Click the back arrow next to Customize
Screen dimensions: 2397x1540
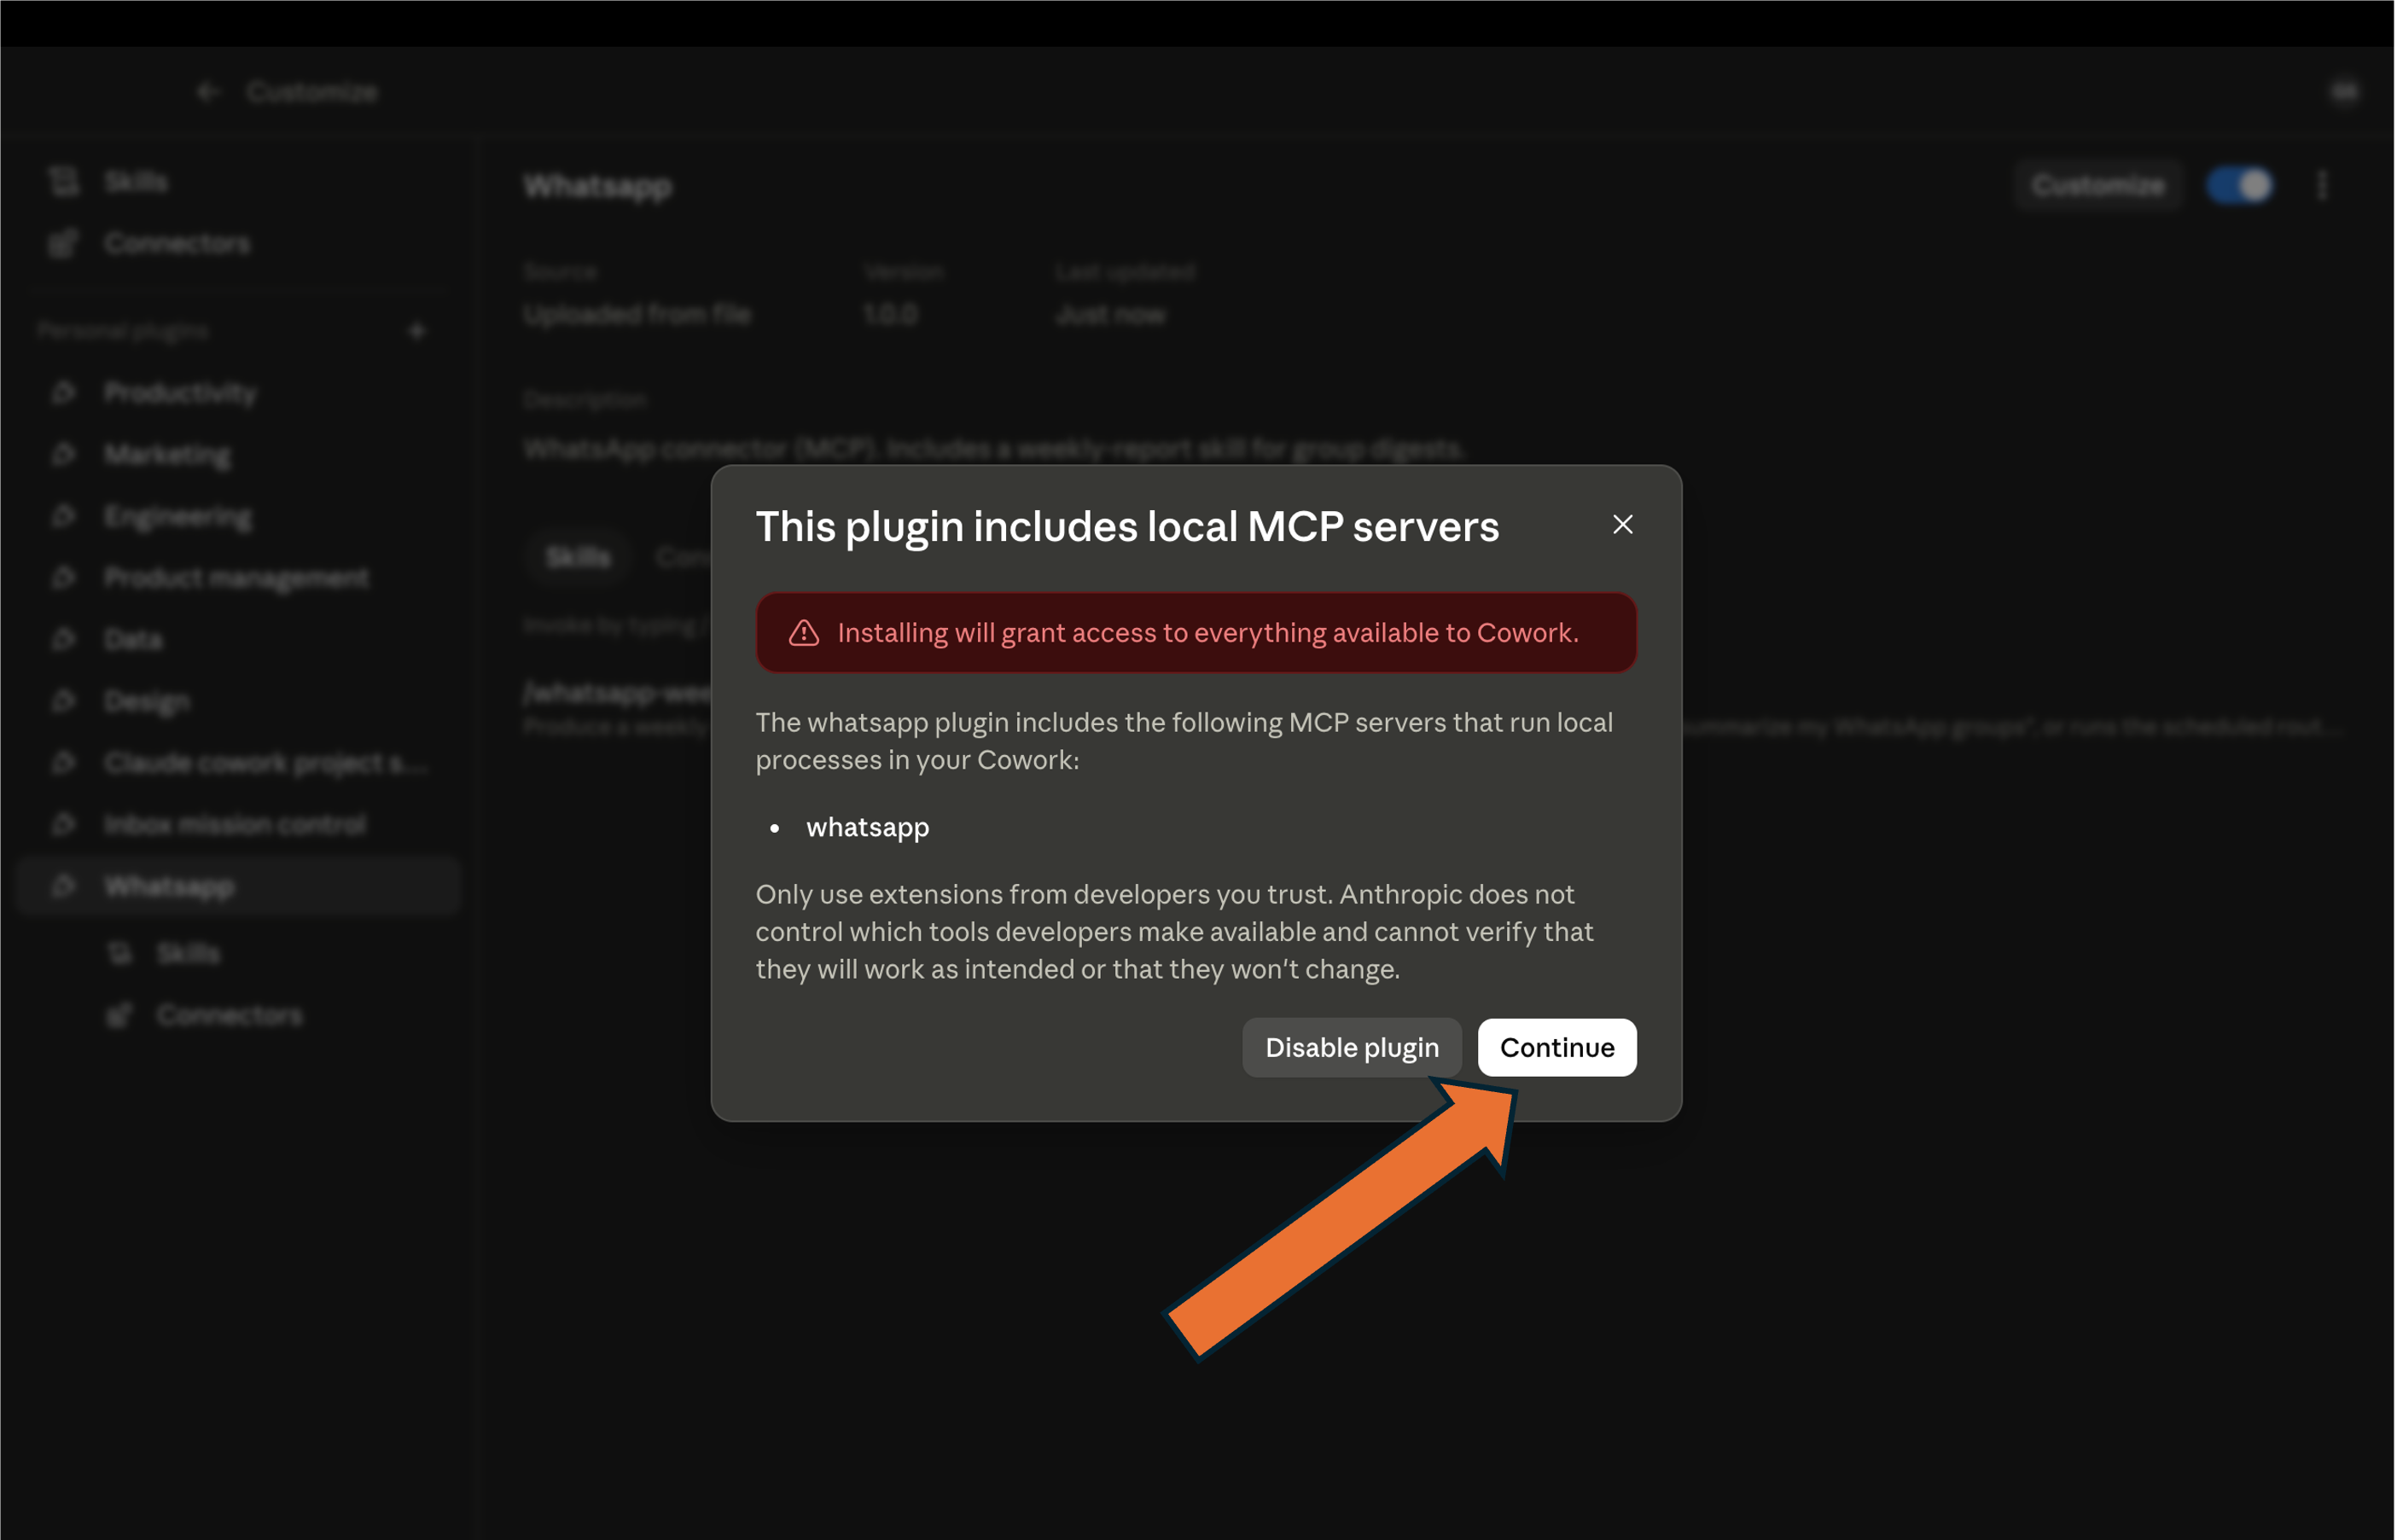tap(207, 92)
